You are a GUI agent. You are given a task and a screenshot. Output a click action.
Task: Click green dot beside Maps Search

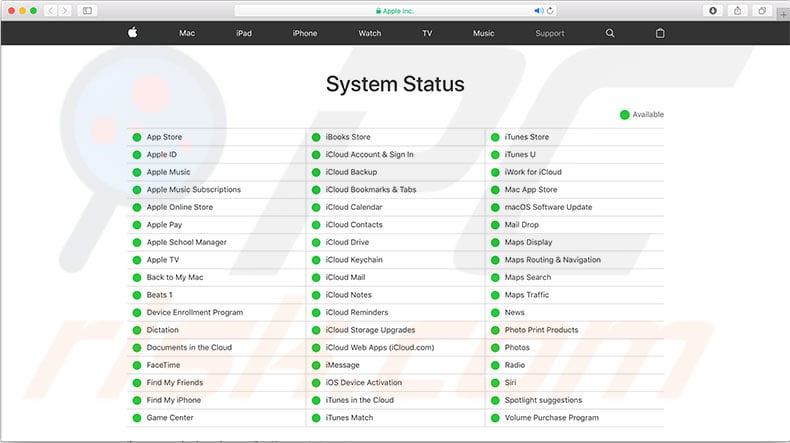coord(495,277)
